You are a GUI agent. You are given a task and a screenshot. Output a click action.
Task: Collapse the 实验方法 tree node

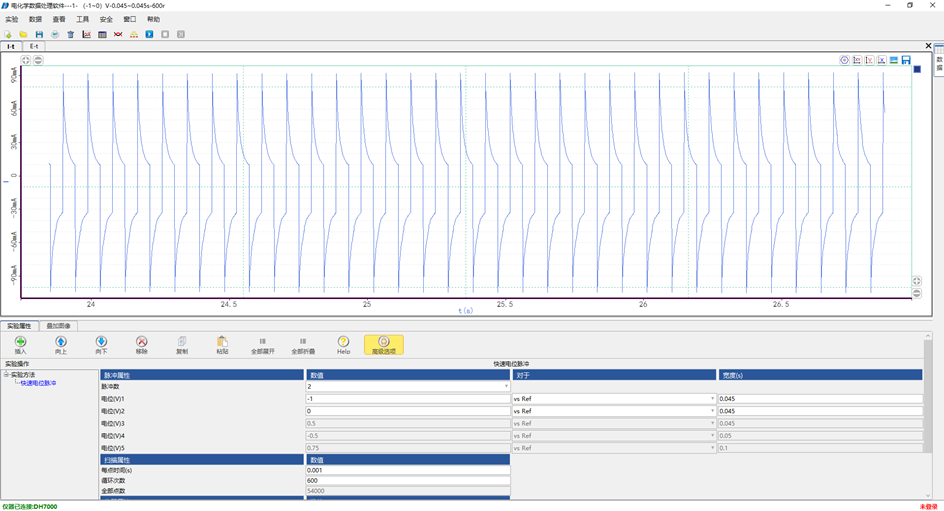(7, 374)
